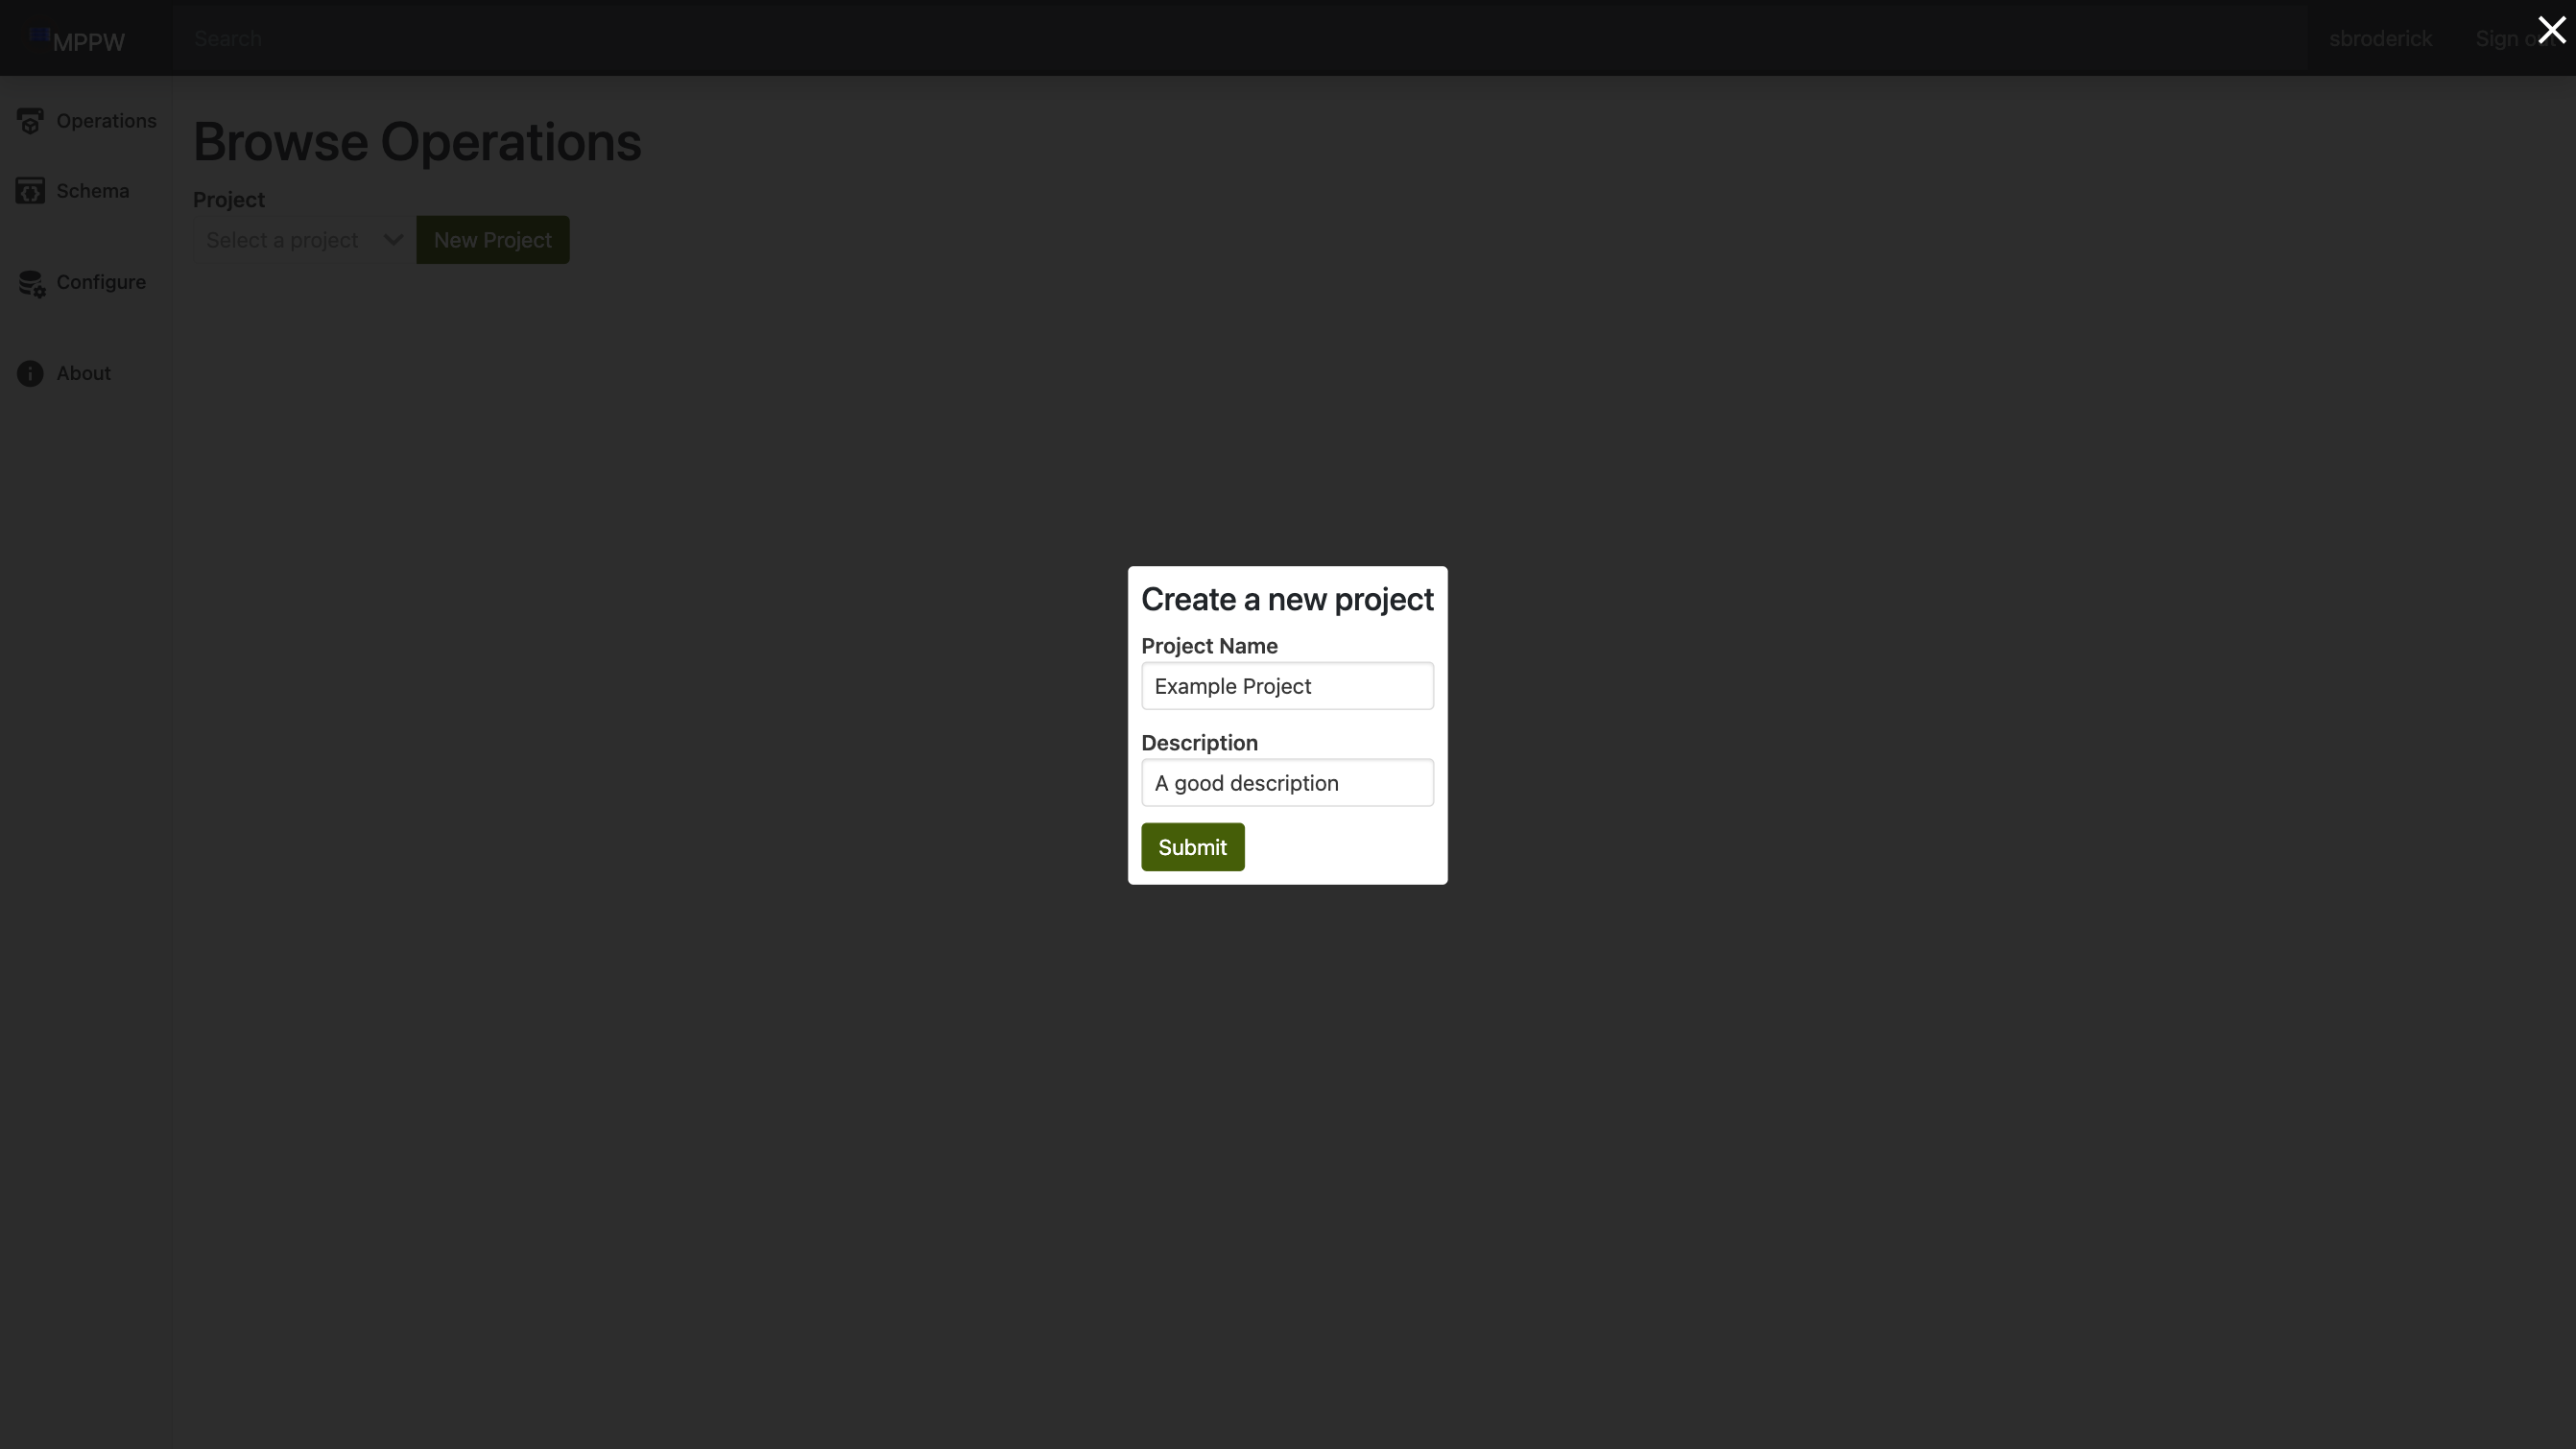Screen dimensions: 2576x1449
Task: Click the Description label
Action: pyautogui.click(x=1199, y=743)
